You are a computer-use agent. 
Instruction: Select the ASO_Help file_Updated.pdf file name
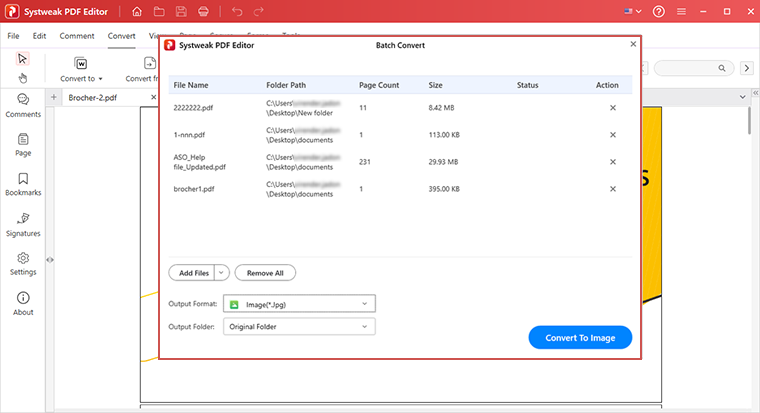click(x=200, y=162)
